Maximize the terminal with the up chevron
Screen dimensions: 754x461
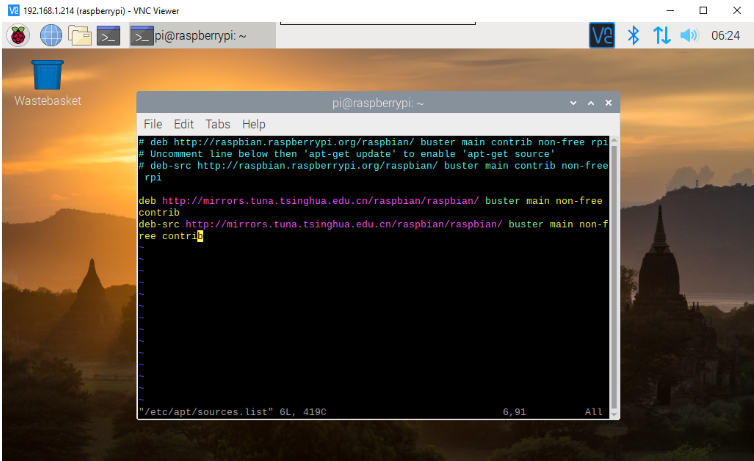click(591, 103)
